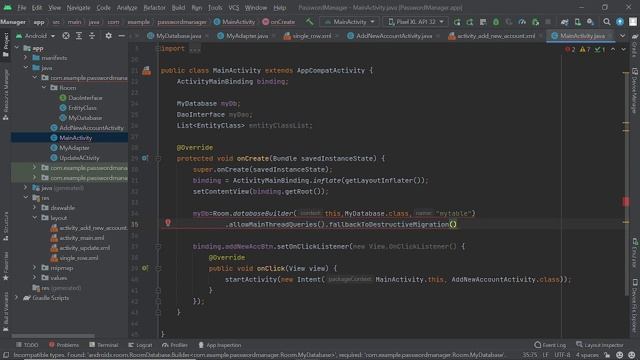640x360 pixels.
Task: Click the Run app icon in toolbar
Action: (x=457, y=22)
